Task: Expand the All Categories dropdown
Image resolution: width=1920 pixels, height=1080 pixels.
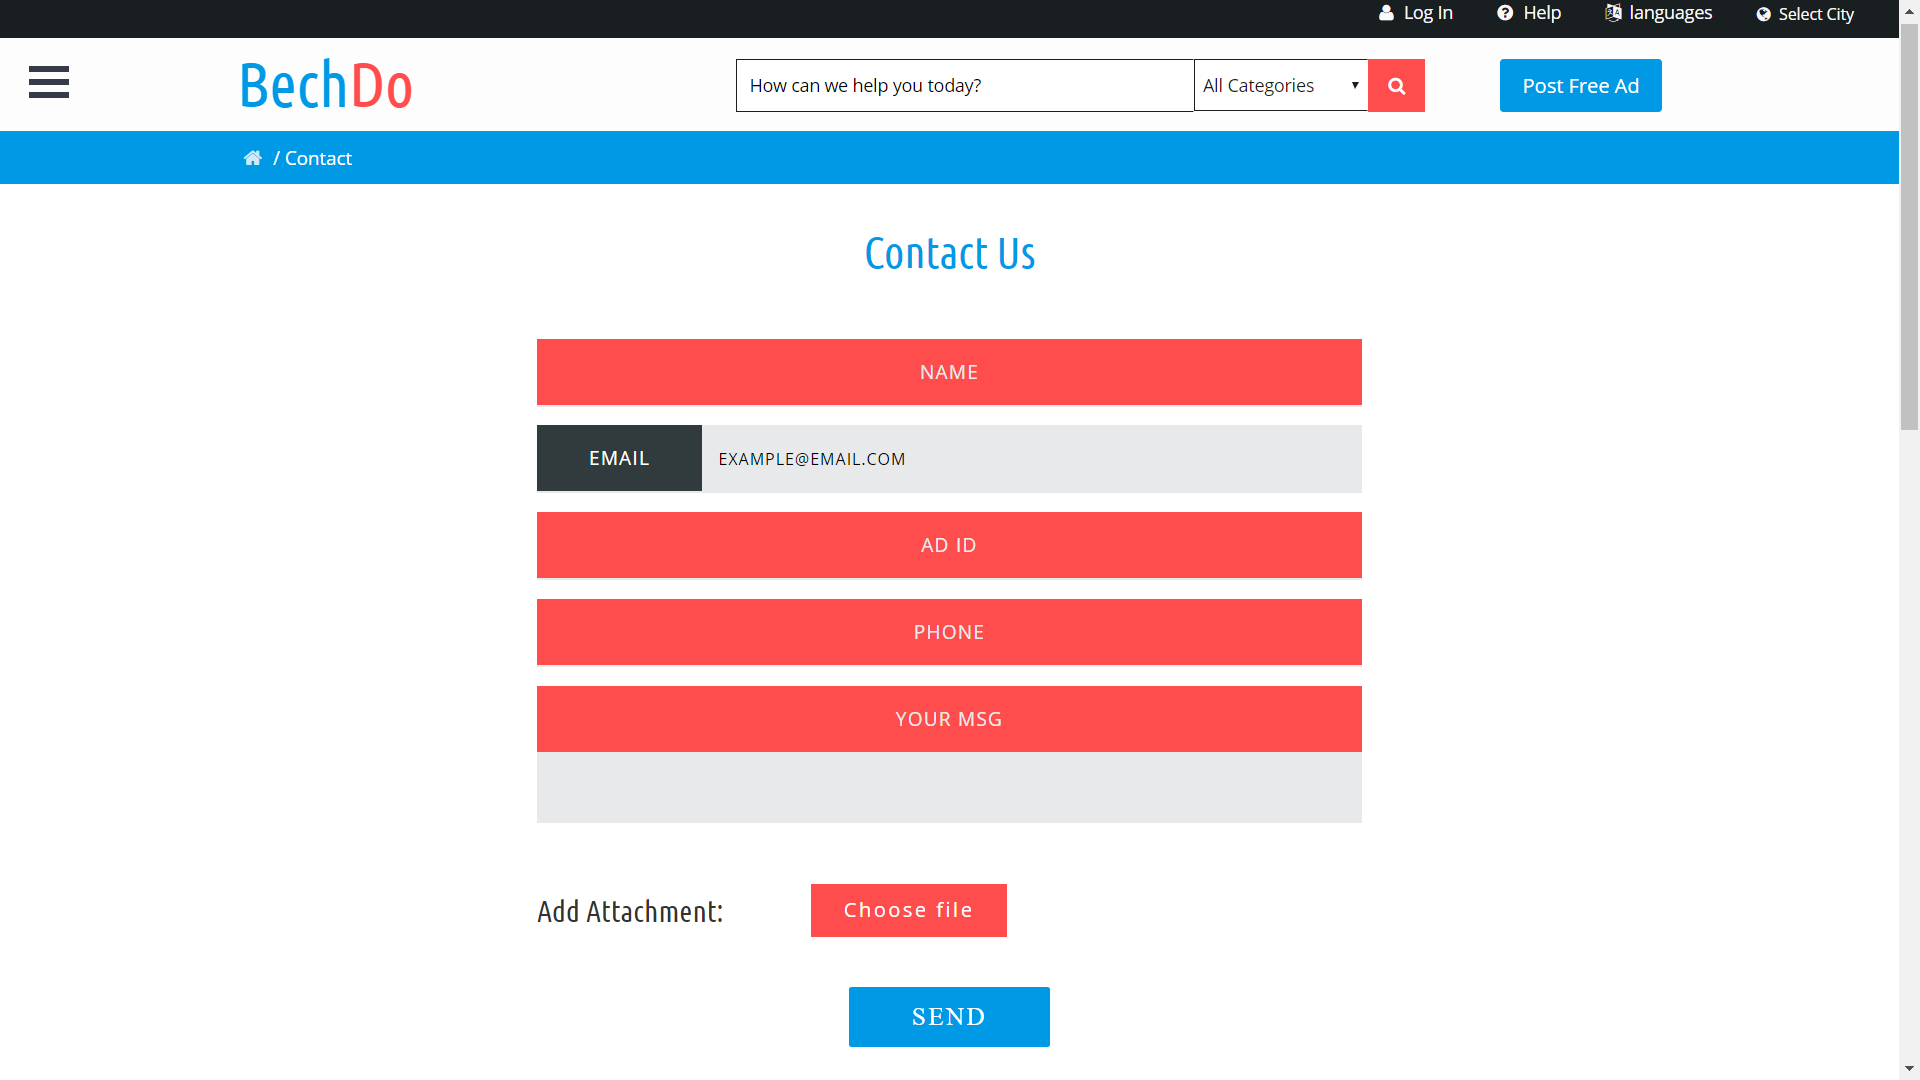Action: [1281, 86]
